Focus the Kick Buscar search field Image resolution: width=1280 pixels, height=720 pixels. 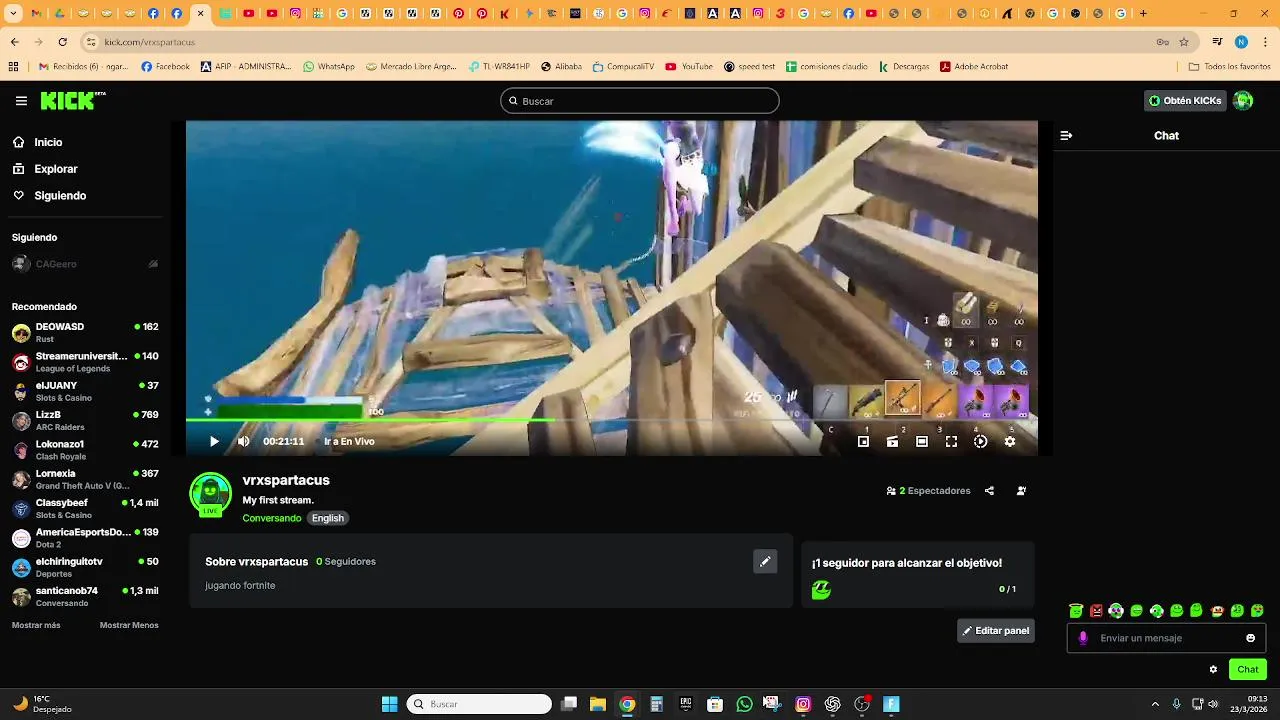click(640, 101)
